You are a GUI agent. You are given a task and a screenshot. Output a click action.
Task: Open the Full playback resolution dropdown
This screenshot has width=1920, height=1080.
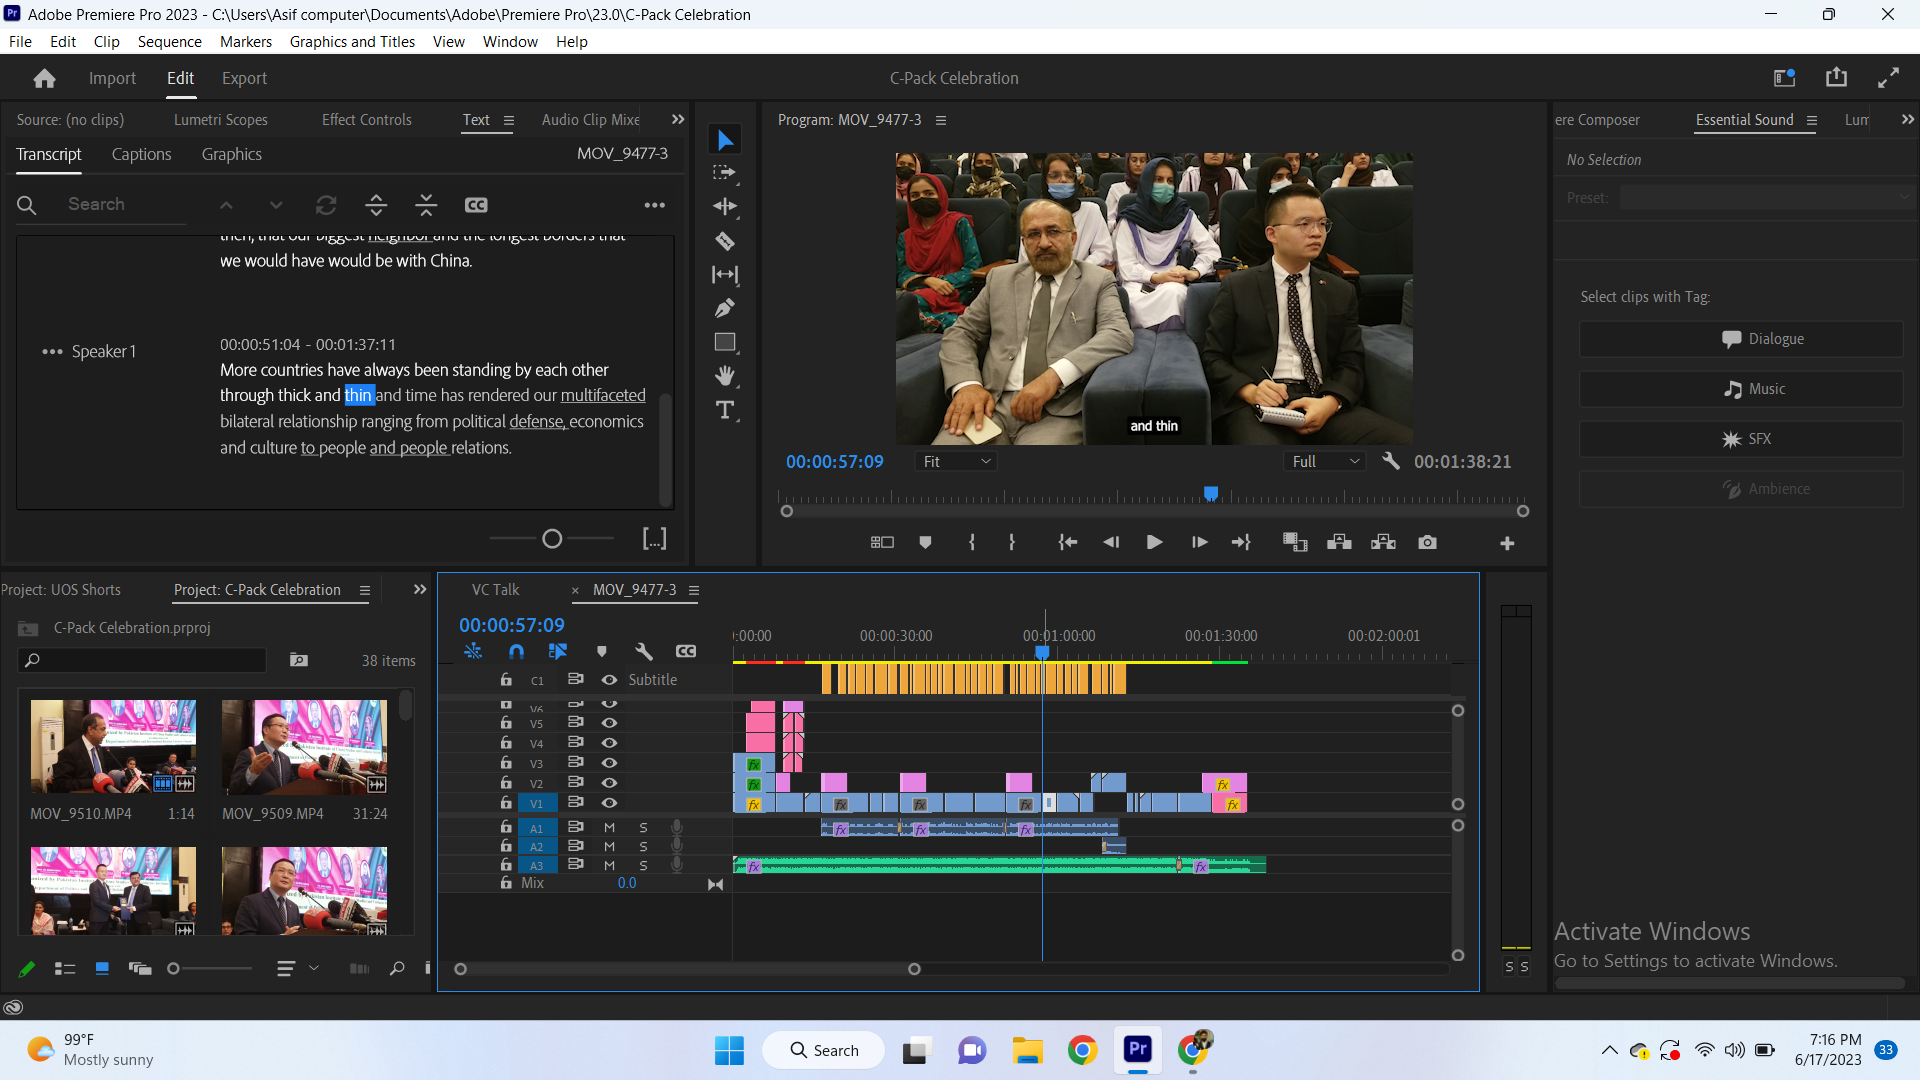pyautogui.click(x=1325, y=461)
